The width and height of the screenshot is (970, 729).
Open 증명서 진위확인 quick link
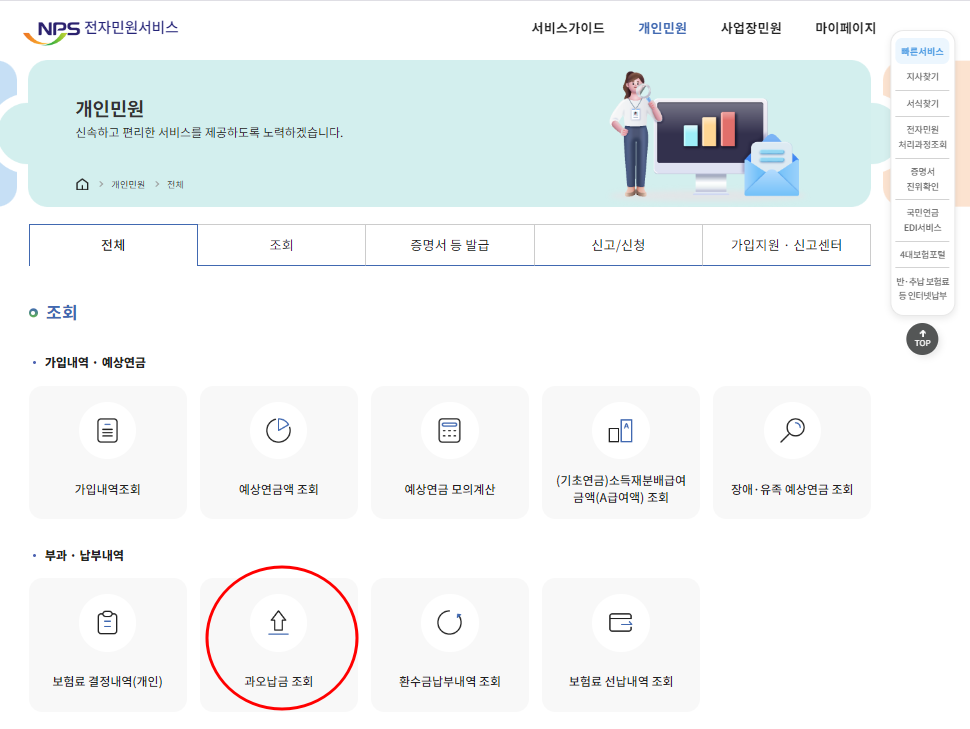[x=922, y=179]
